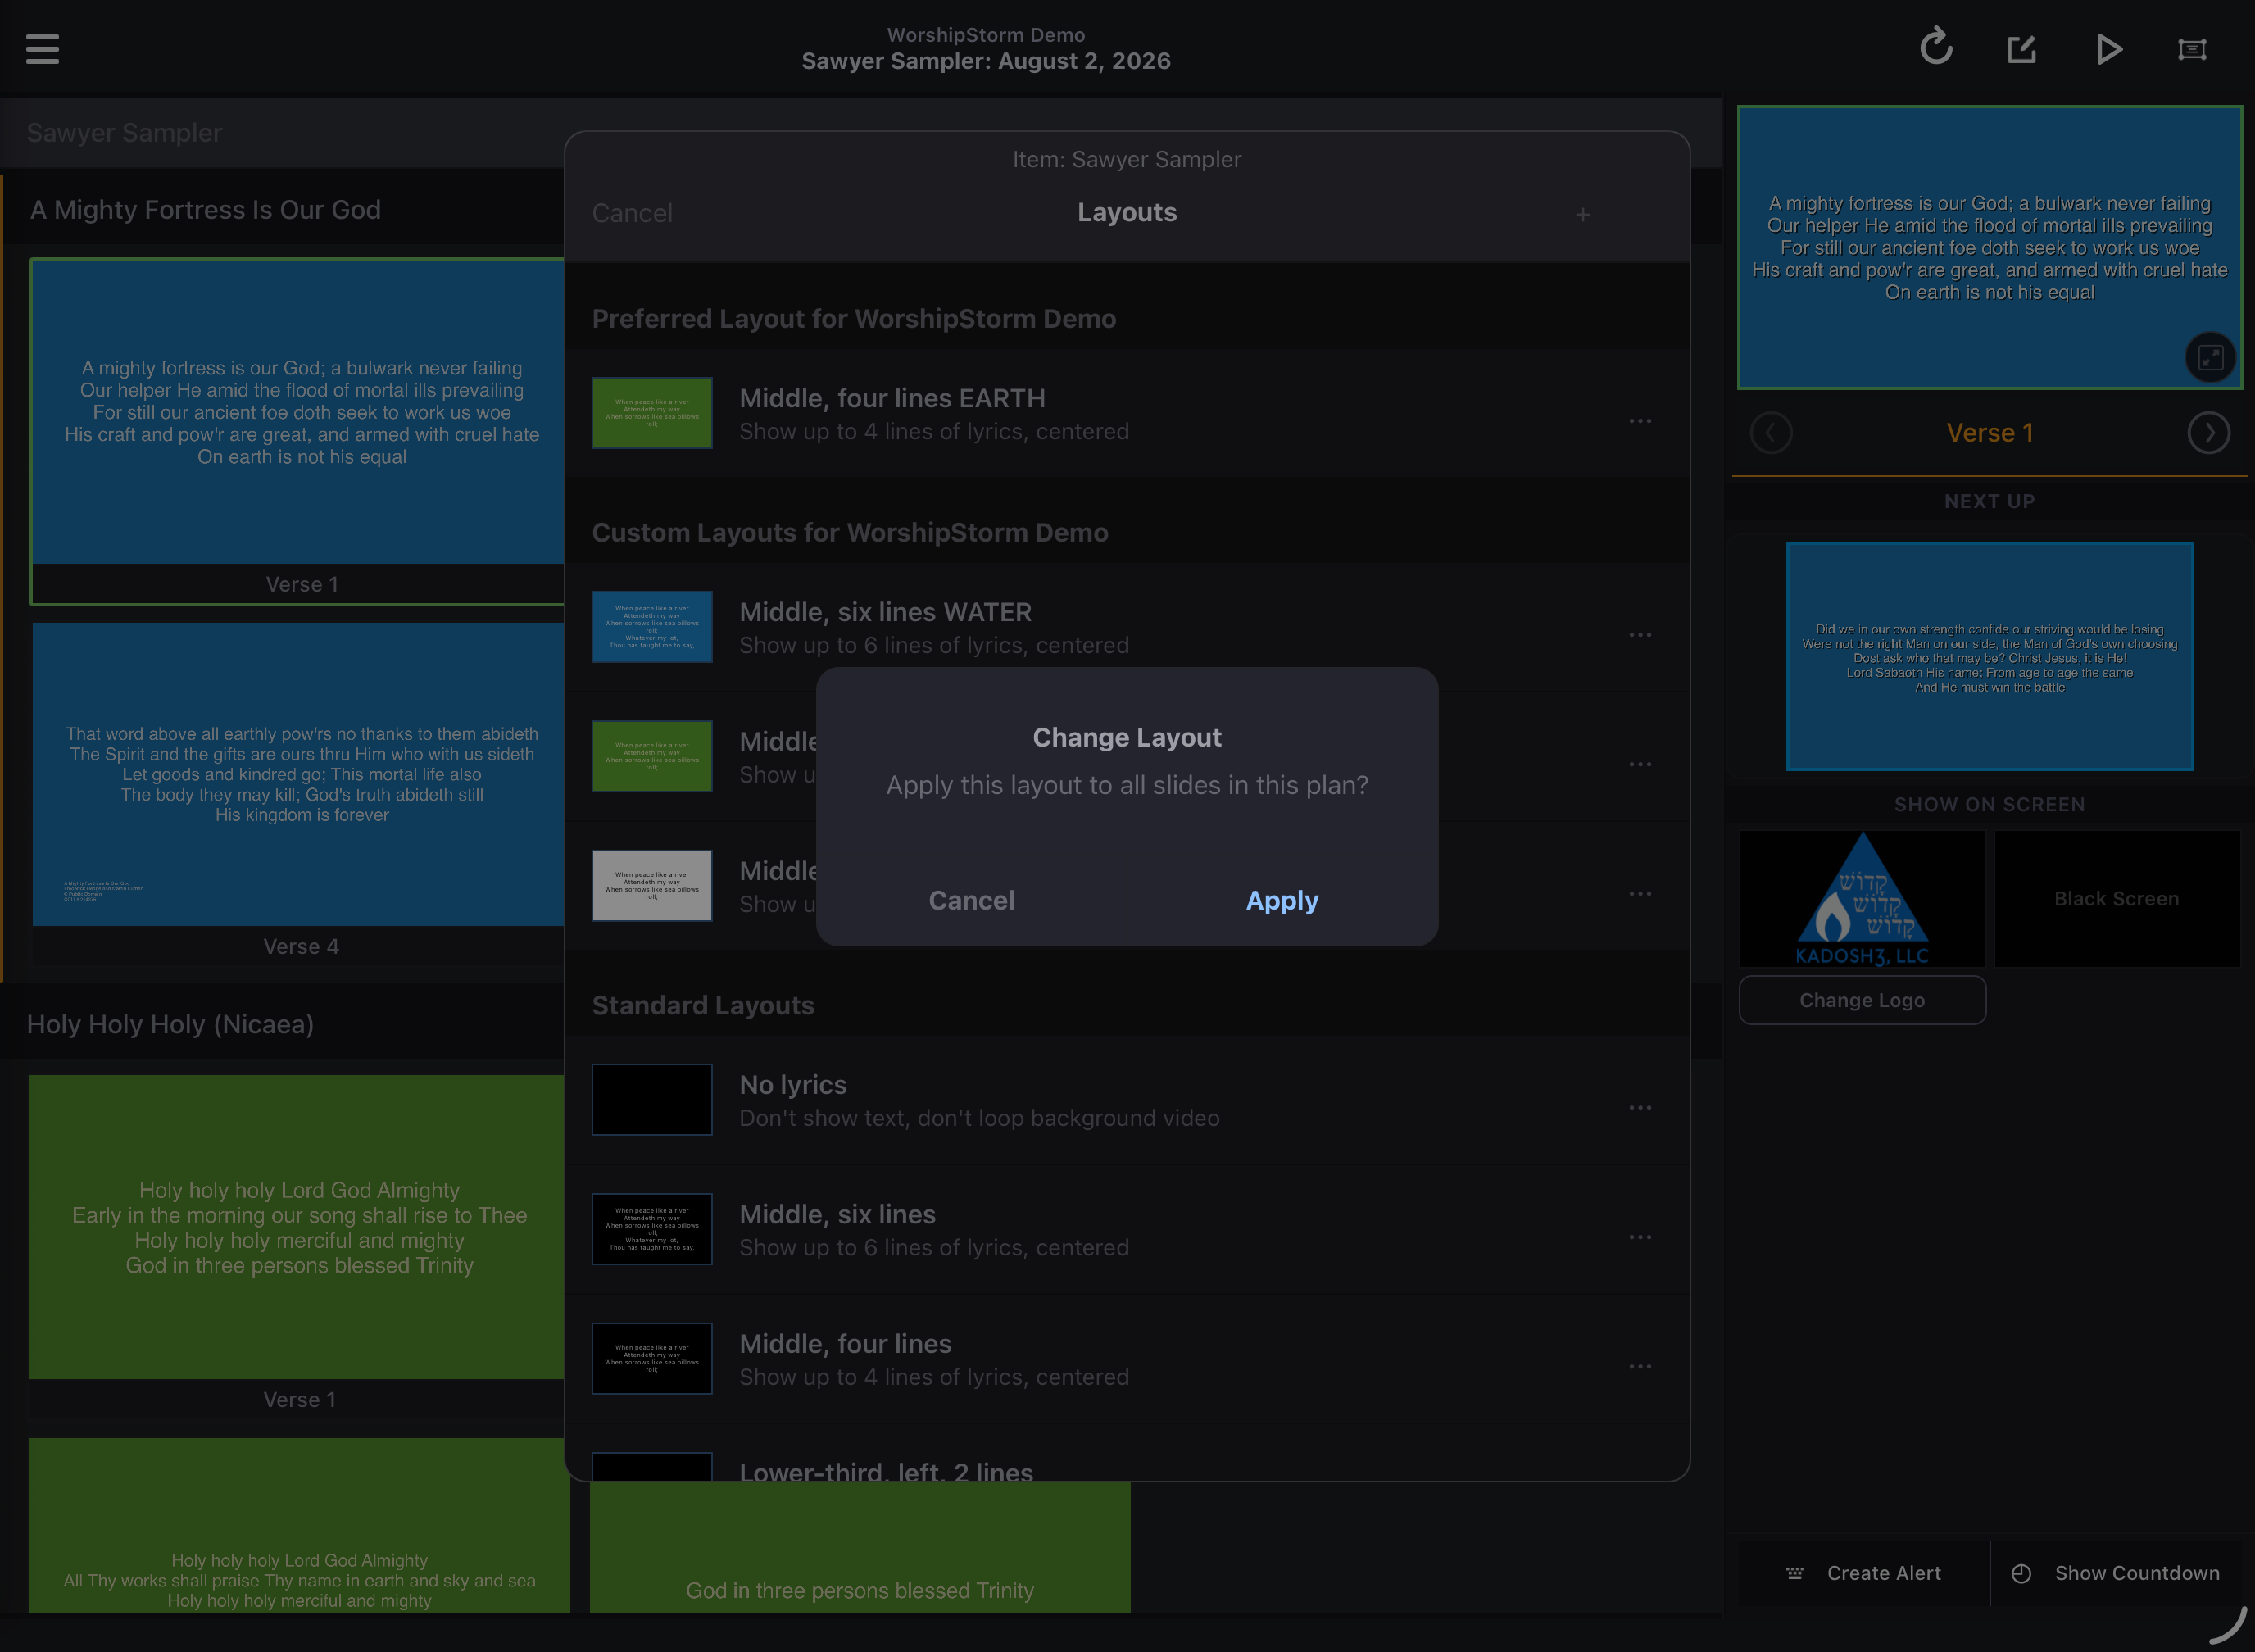Image resolution: width=2255 pixels, height=1652 pixels.
Task: Click the Holy Holy Holy (Nicaea) header
Action: pyautogui.click(x=170, y=1024)
